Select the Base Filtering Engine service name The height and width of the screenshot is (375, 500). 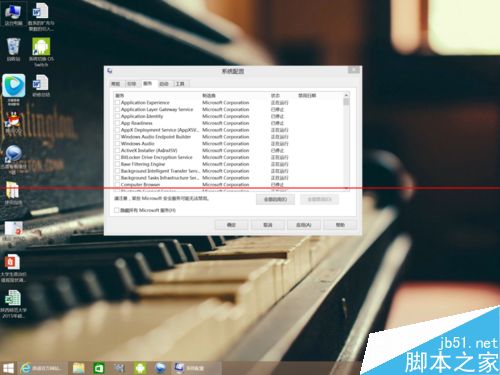coord(143,164)
